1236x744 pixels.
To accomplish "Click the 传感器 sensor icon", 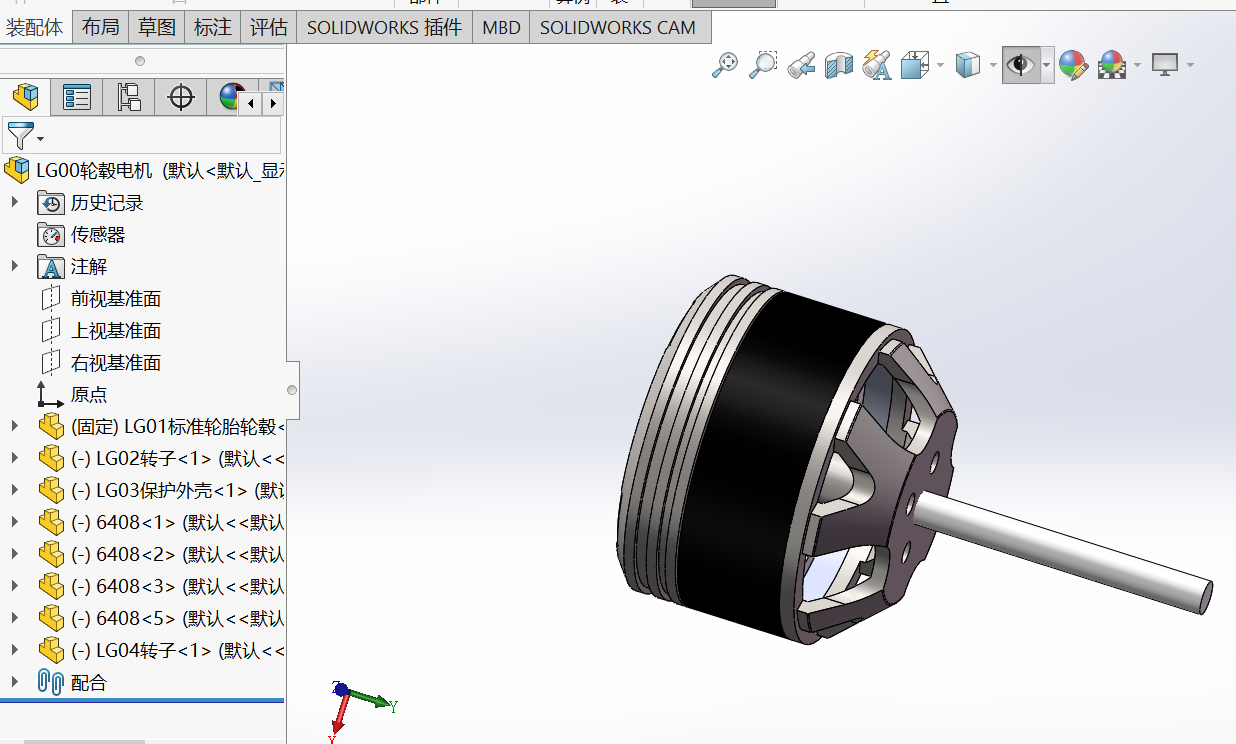I will (50, 235).
